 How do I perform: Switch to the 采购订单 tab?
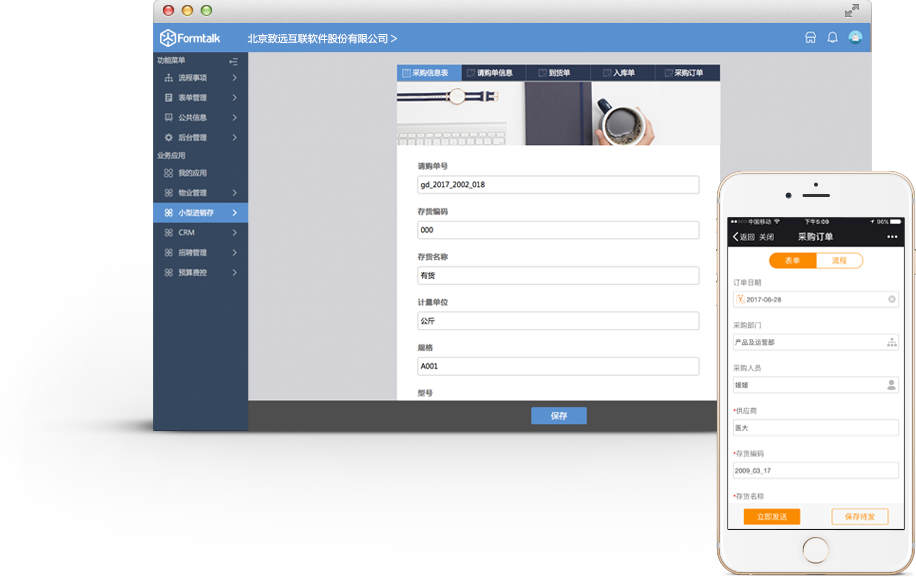688,73
